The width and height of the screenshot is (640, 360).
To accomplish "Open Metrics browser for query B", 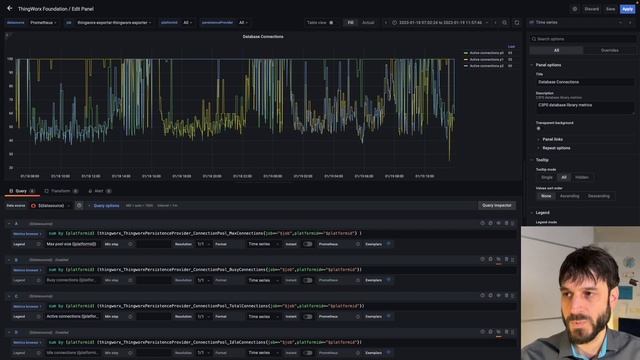I will tap(27, 270).
